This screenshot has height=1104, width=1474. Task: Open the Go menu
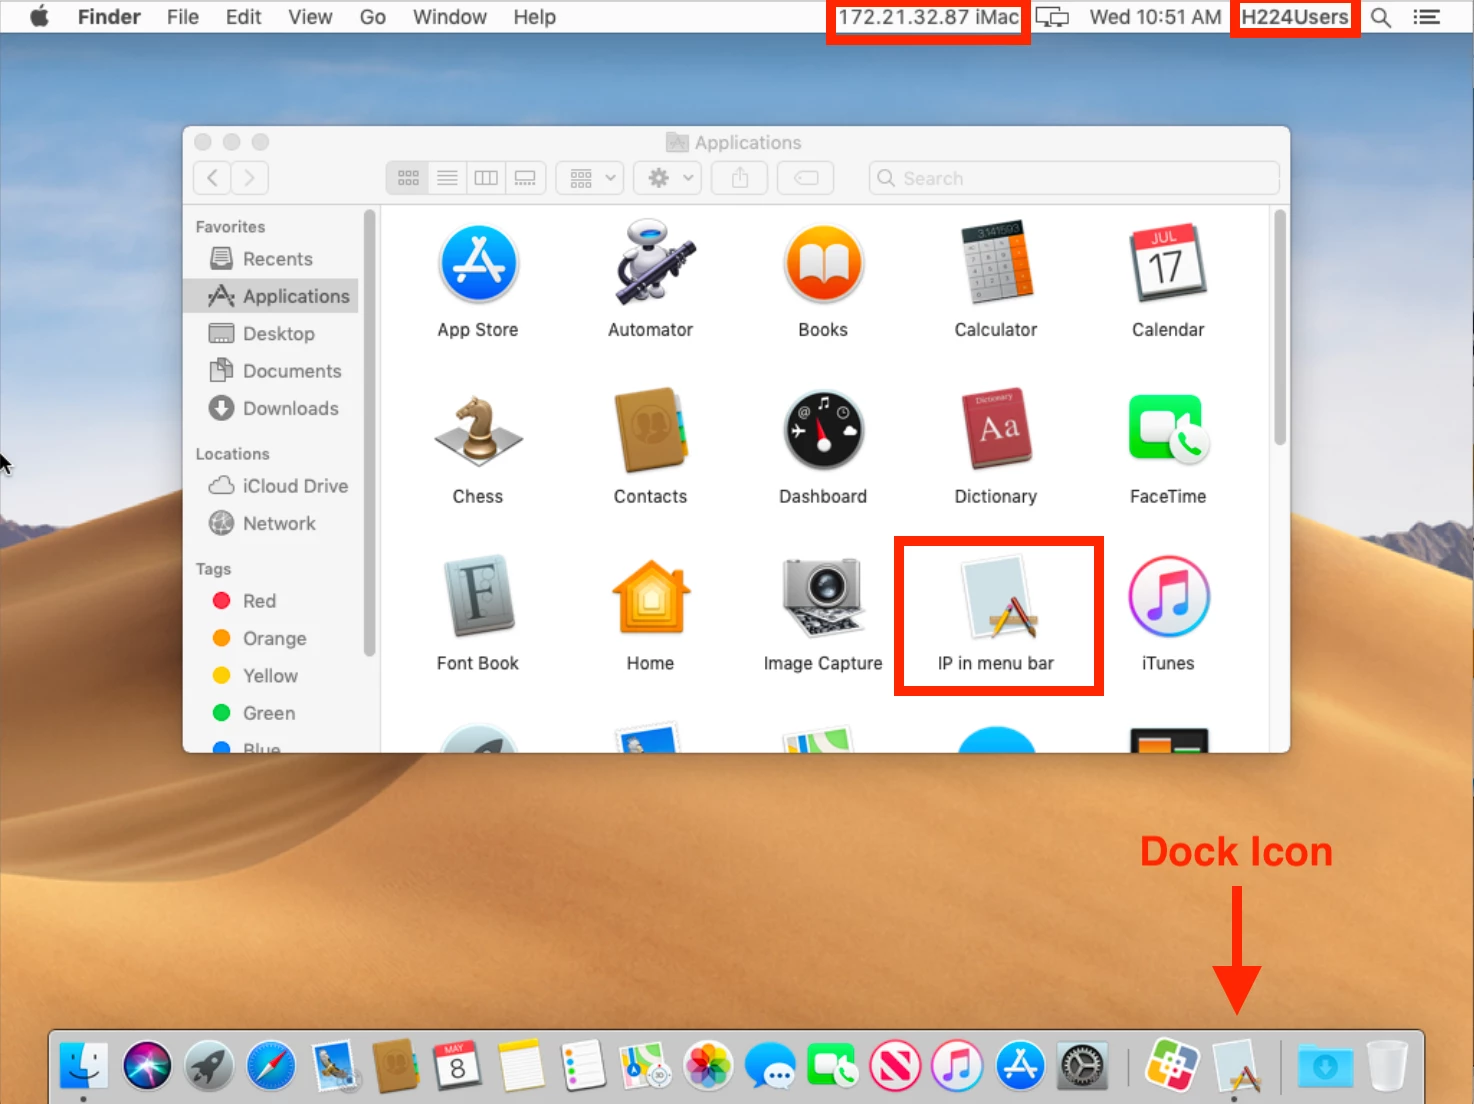coord(373,17)
